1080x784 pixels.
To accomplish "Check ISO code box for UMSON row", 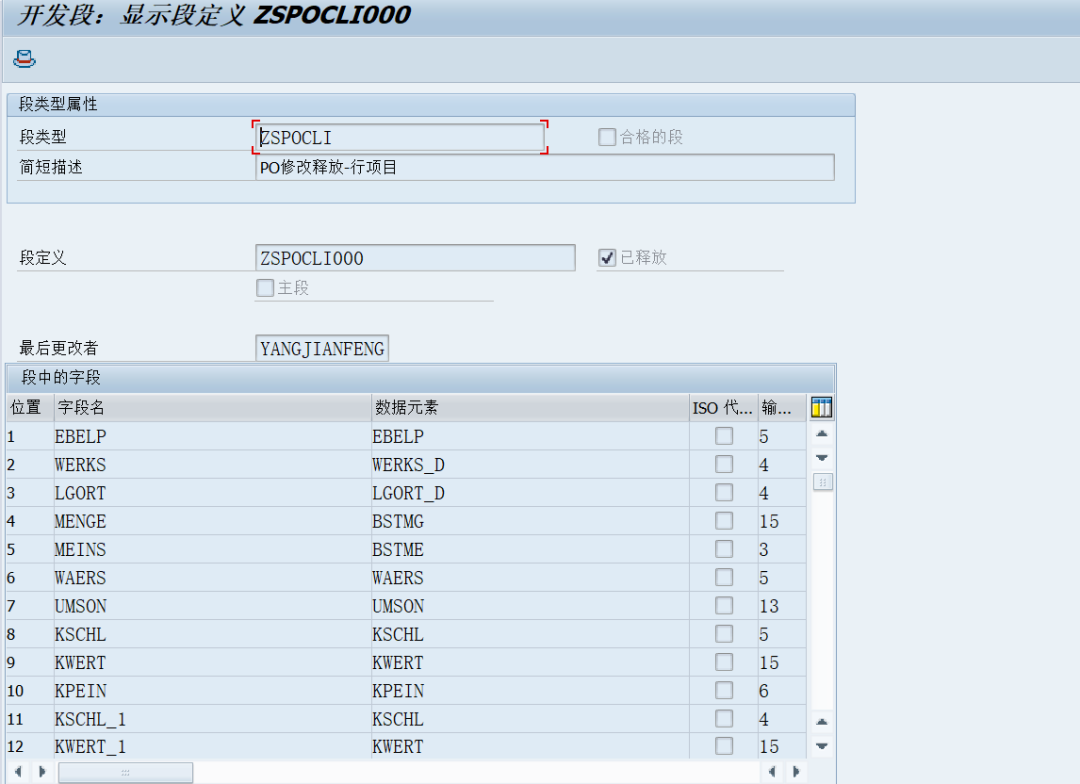I will click(x=724, y=606).
